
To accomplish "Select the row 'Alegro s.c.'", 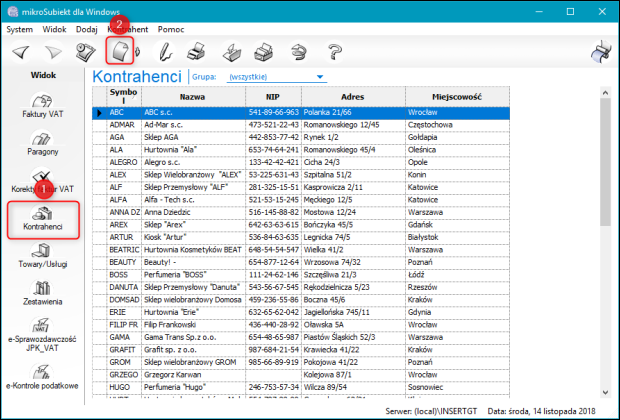I will click(301, 163).
